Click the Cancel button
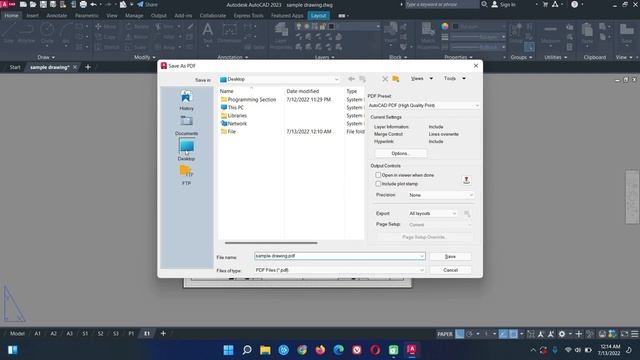The image size is (640, 360). (450, 270)
